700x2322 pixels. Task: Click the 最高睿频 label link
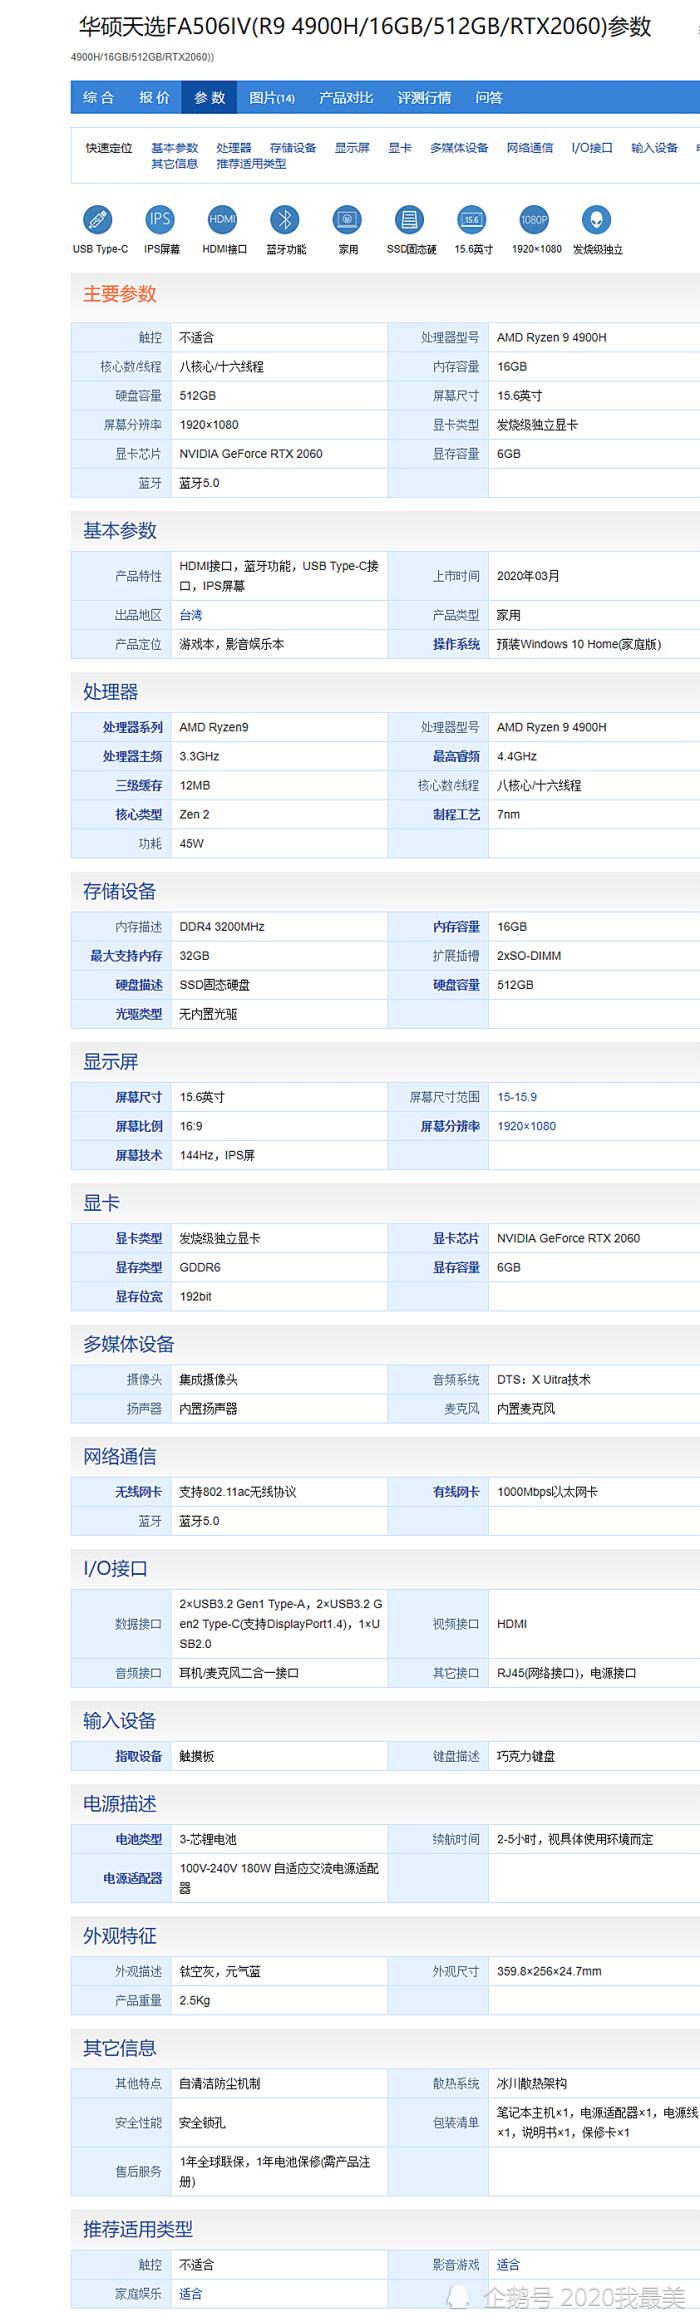point(456,756)
